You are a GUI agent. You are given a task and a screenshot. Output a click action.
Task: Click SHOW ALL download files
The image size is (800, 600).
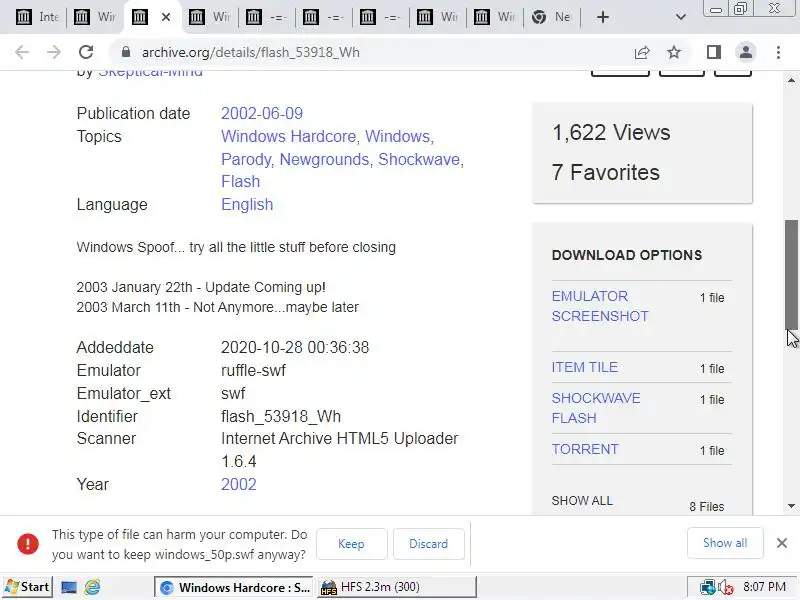click(582, 501)
